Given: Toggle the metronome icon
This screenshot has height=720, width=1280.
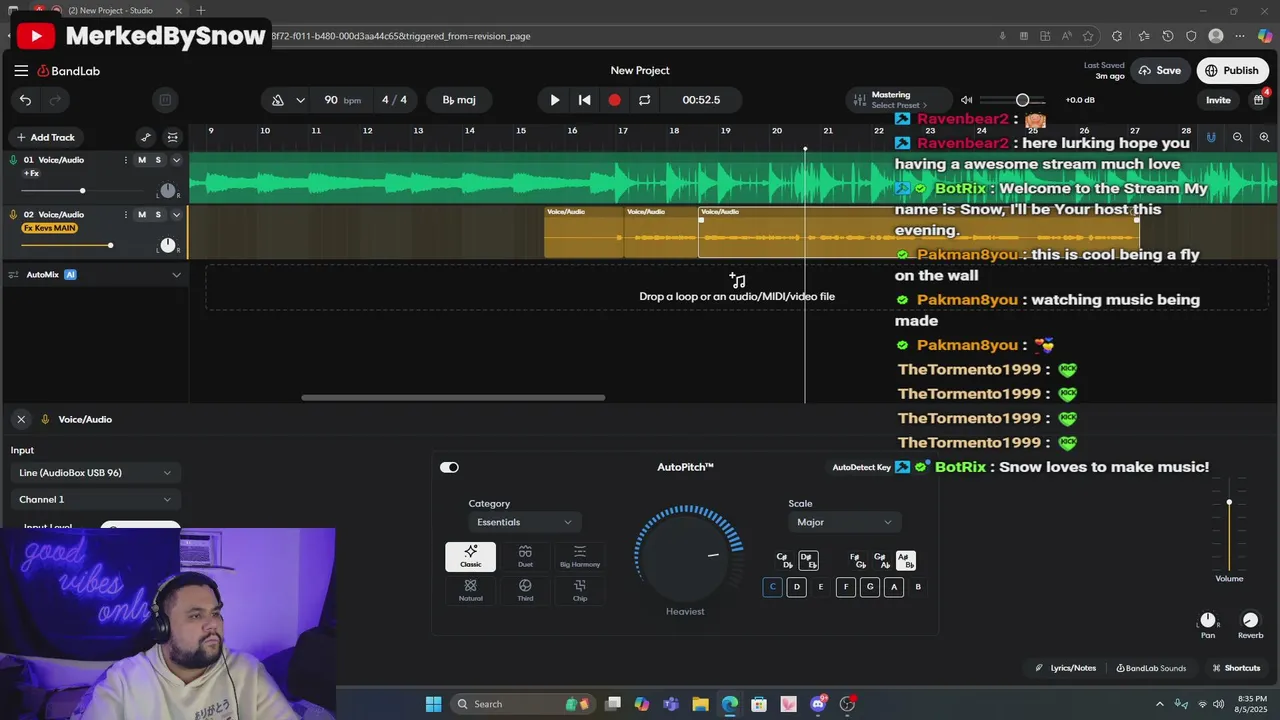Looking at the screenshot, I should tap(278, 100).
